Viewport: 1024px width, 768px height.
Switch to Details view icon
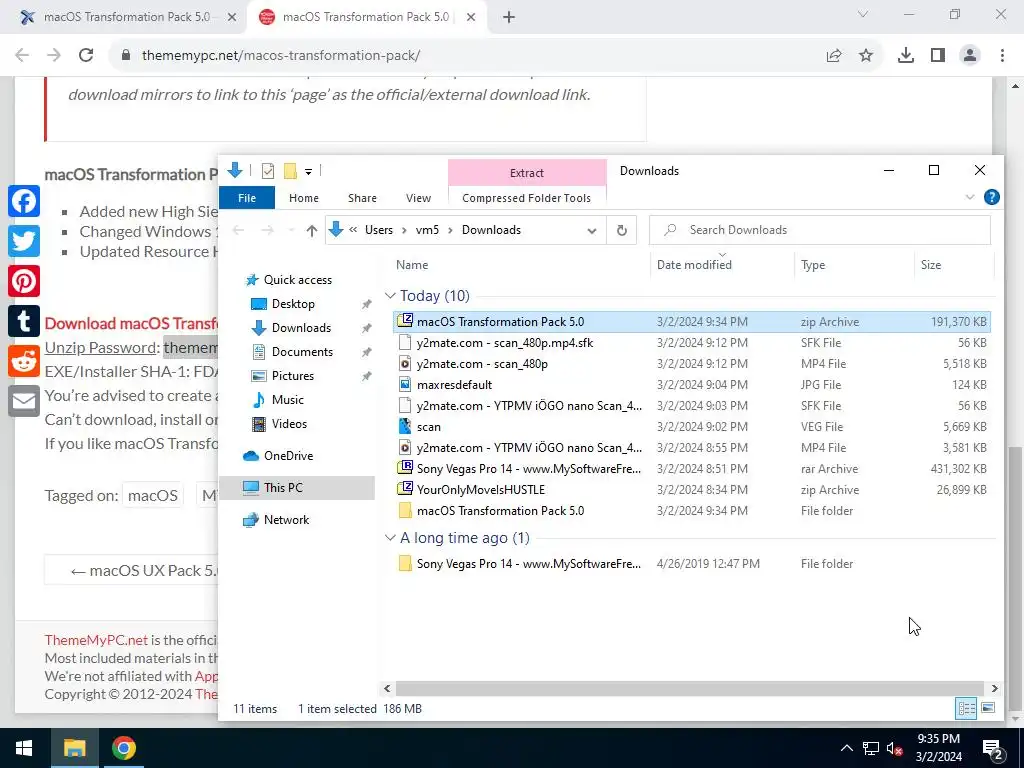966,709
